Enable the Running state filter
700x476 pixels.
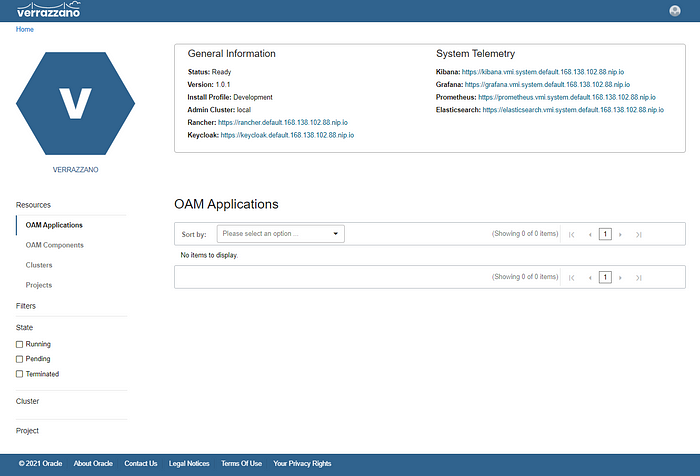tap(19, 344)
